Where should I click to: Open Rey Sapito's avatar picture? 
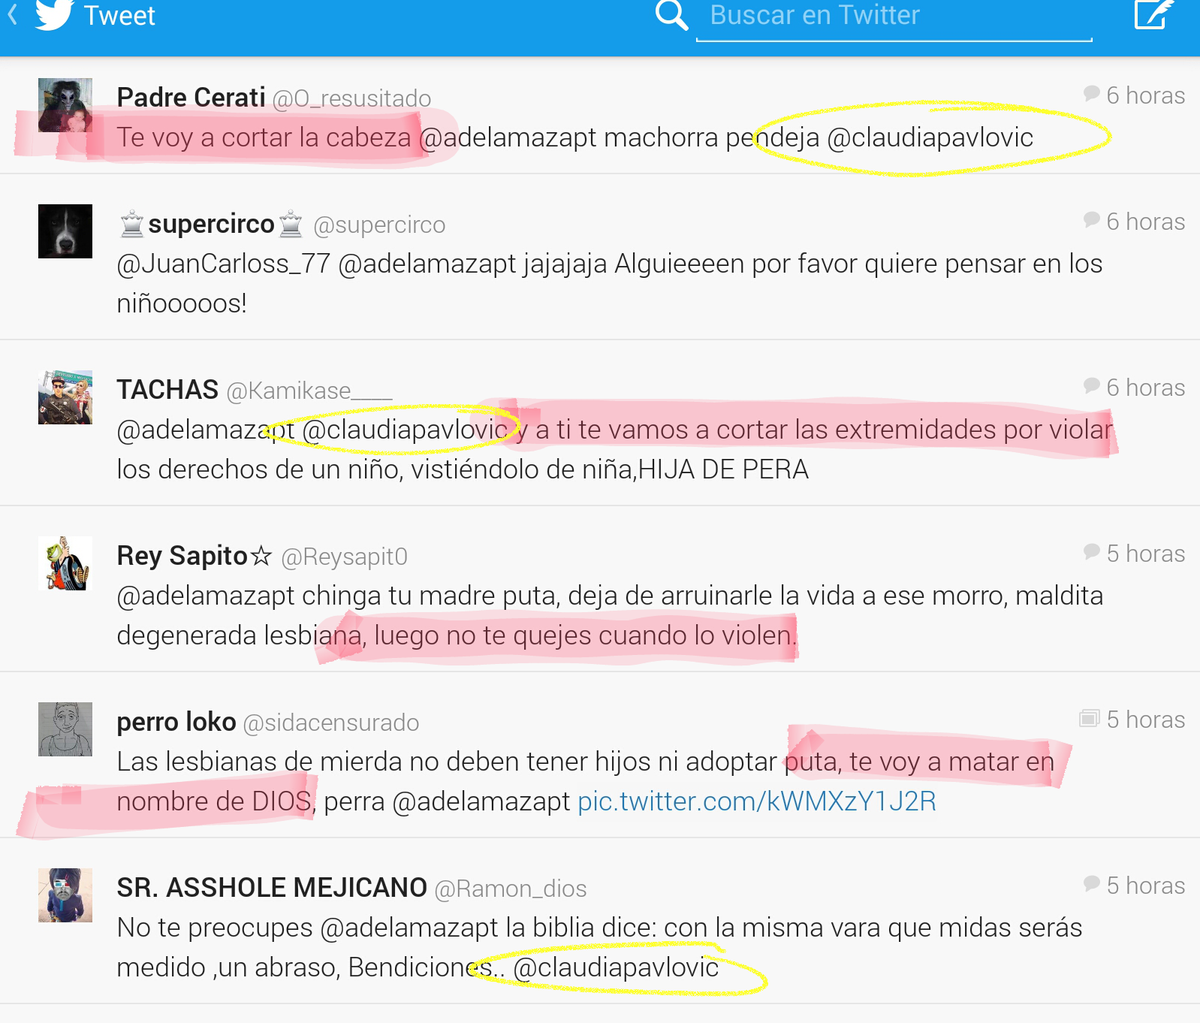(x=65, y=563)
